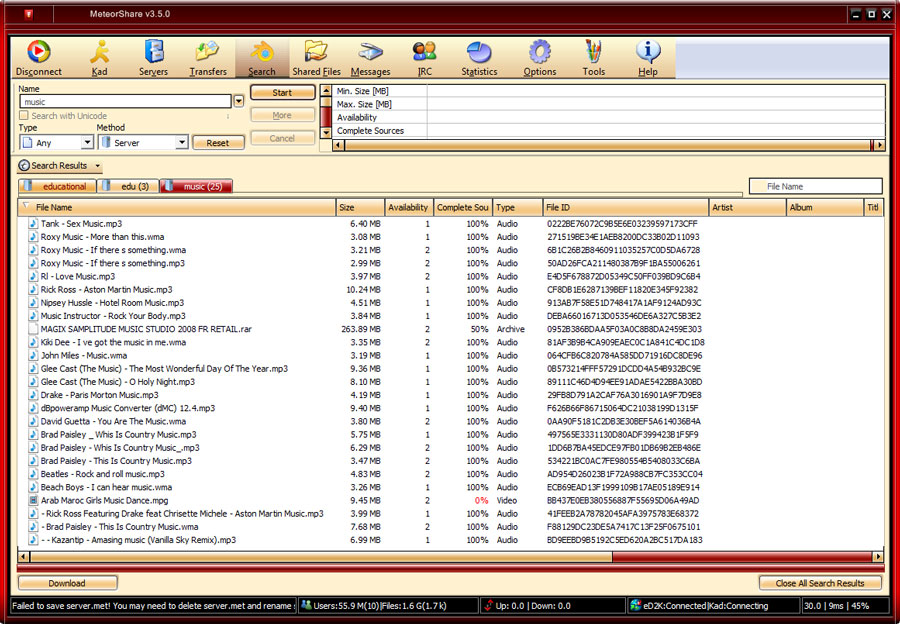
Task: Click the File Name filter field
Action: tap(815, 186)
